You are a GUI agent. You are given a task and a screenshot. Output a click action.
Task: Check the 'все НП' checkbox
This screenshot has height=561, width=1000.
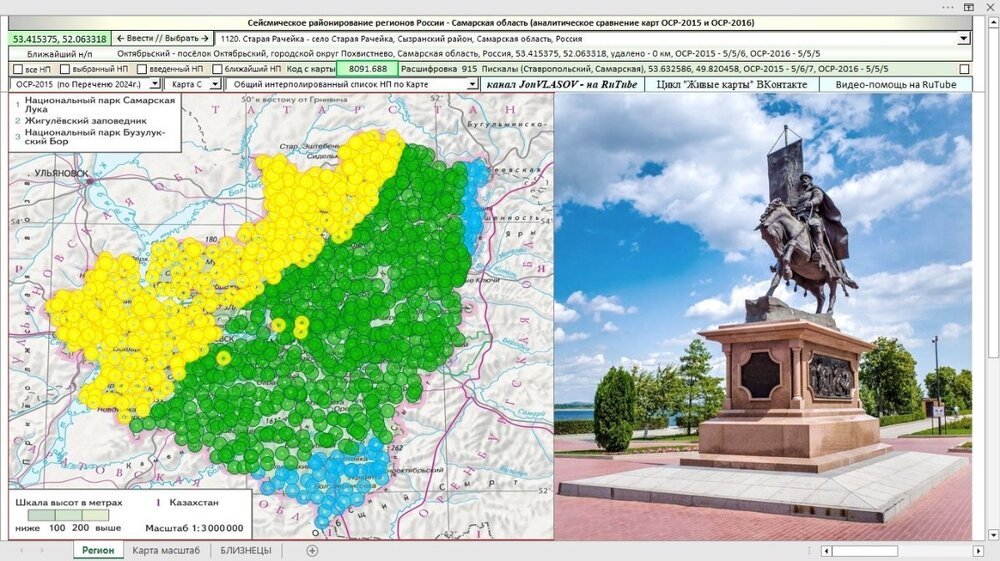click(18, 69)
